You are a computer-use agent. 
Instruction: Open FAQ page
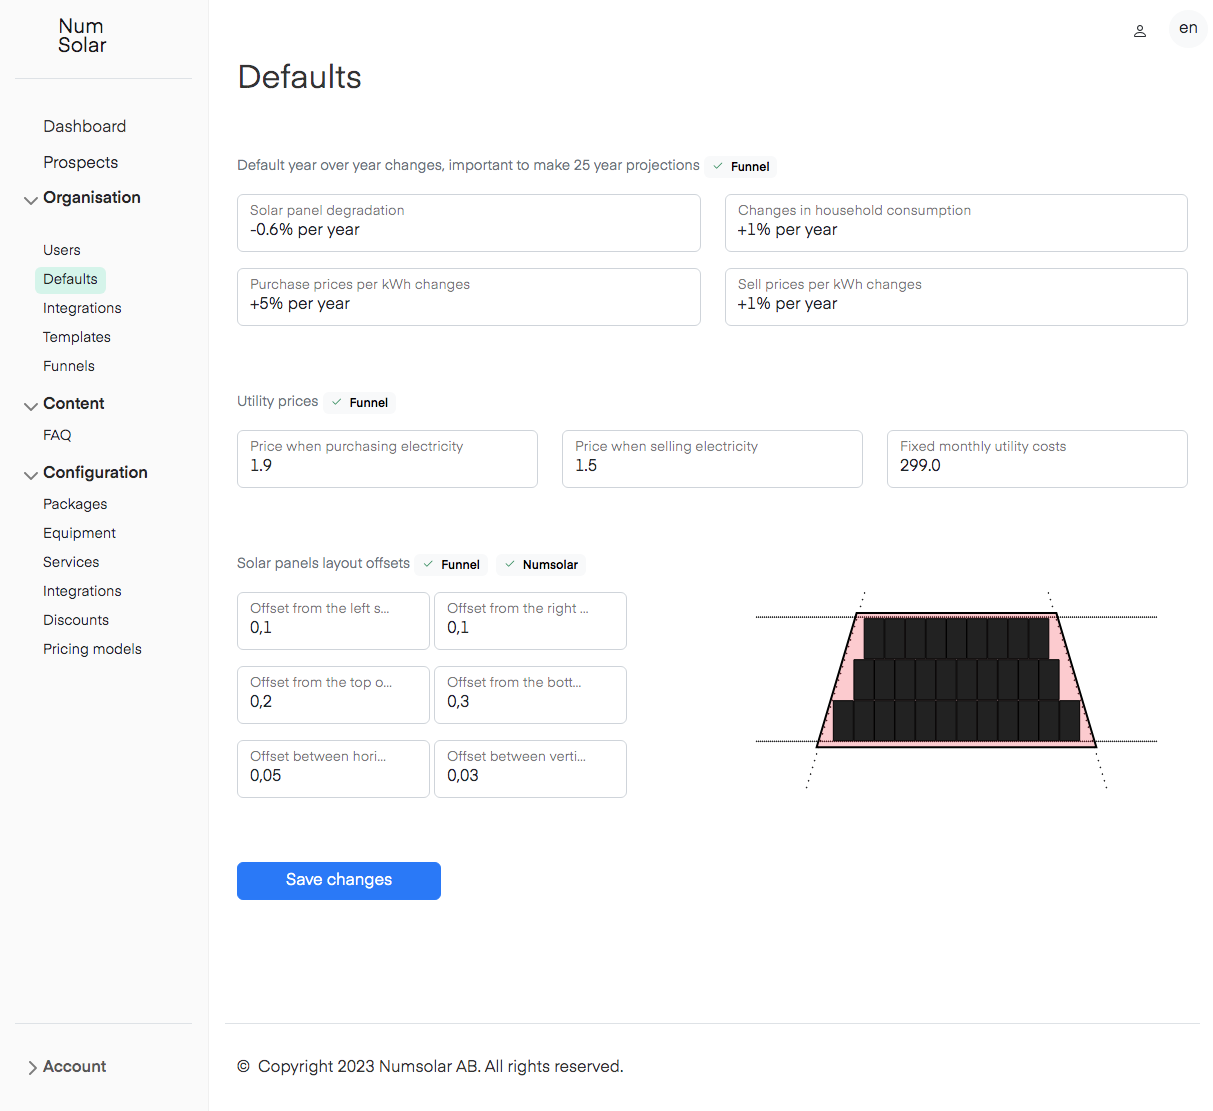[57, 435]
